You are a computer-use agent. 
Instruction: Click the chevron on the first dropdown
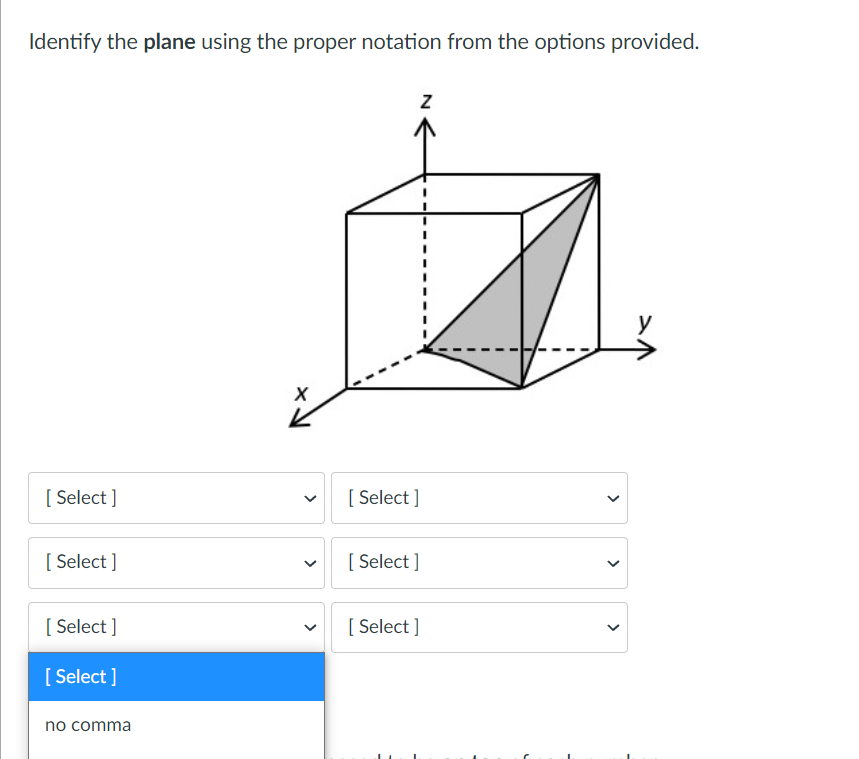(x=310, y=497)
